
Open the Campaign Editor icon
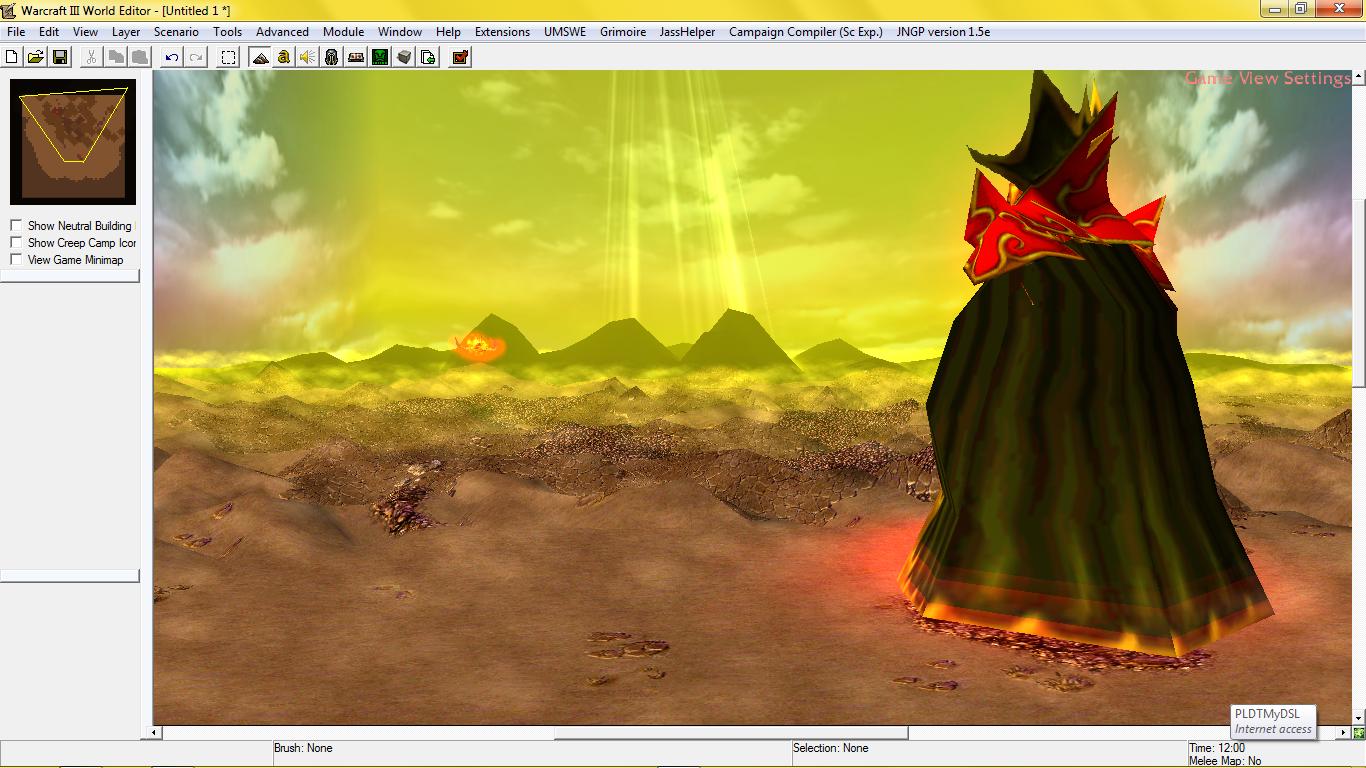pos(356,58)
